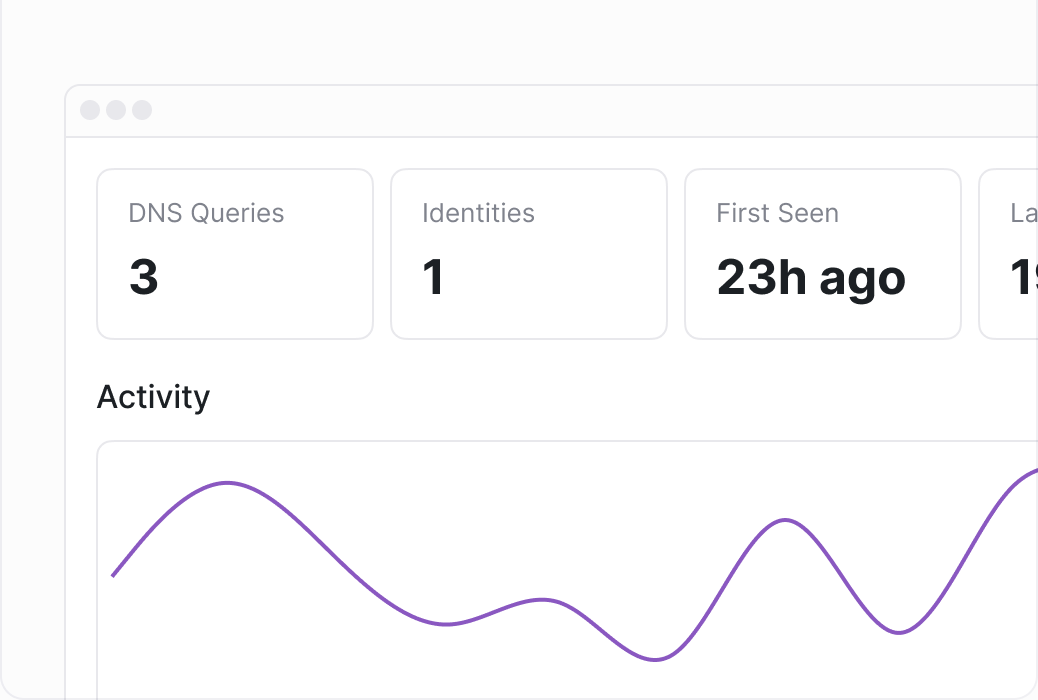Viewport: 1038px width, 700px height.
Task: Click the start point of the purple line
Action: 113,575
